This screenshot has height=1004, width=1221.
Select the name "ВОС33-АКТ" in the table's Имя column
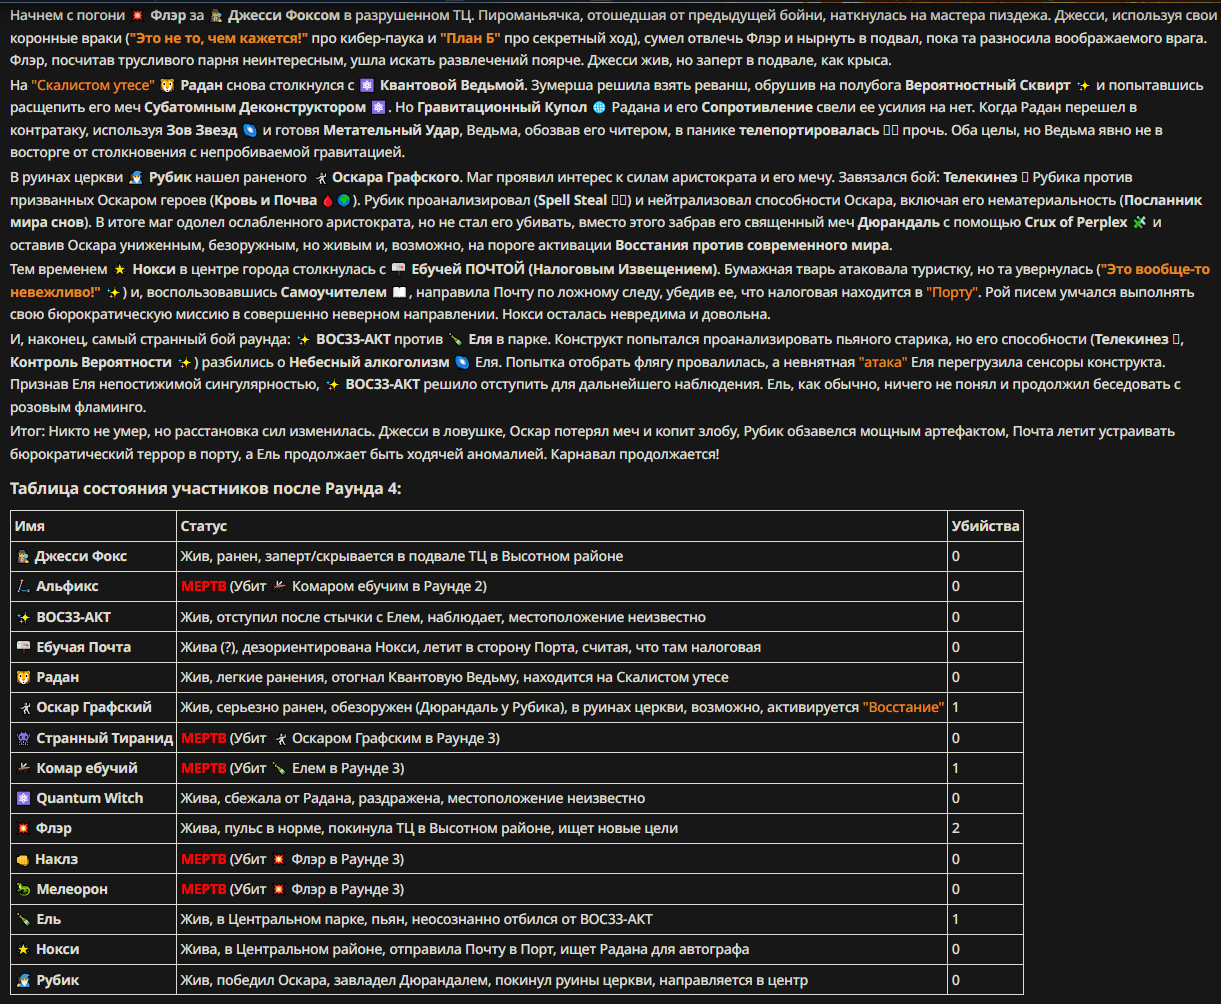(74, 617)
